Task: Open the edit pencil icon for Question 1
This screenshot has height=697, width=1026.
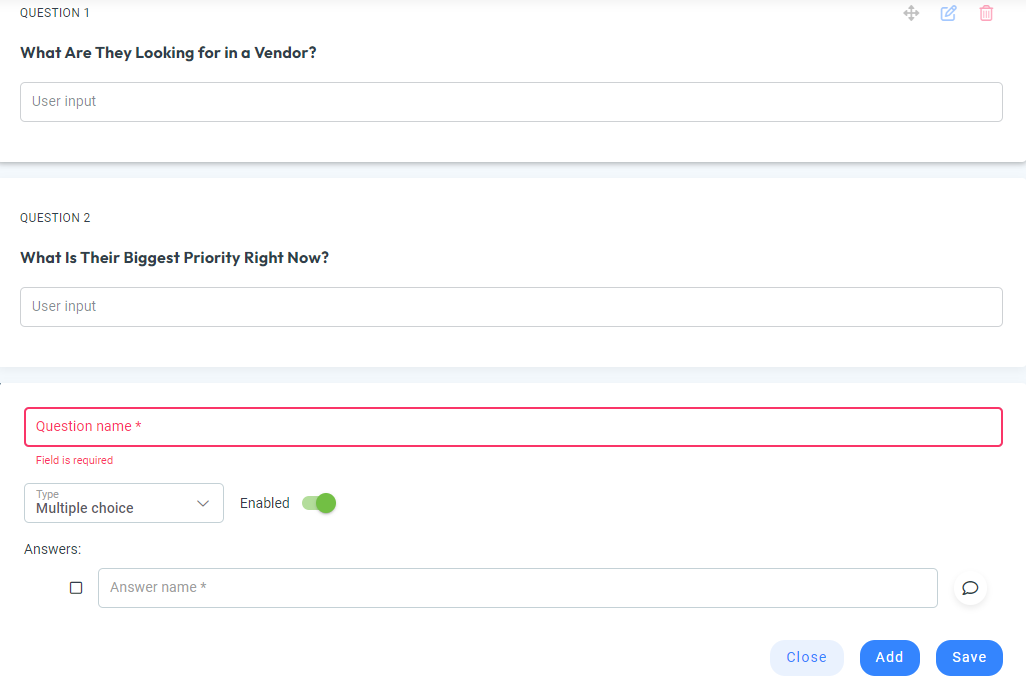Action: (948, 13)
